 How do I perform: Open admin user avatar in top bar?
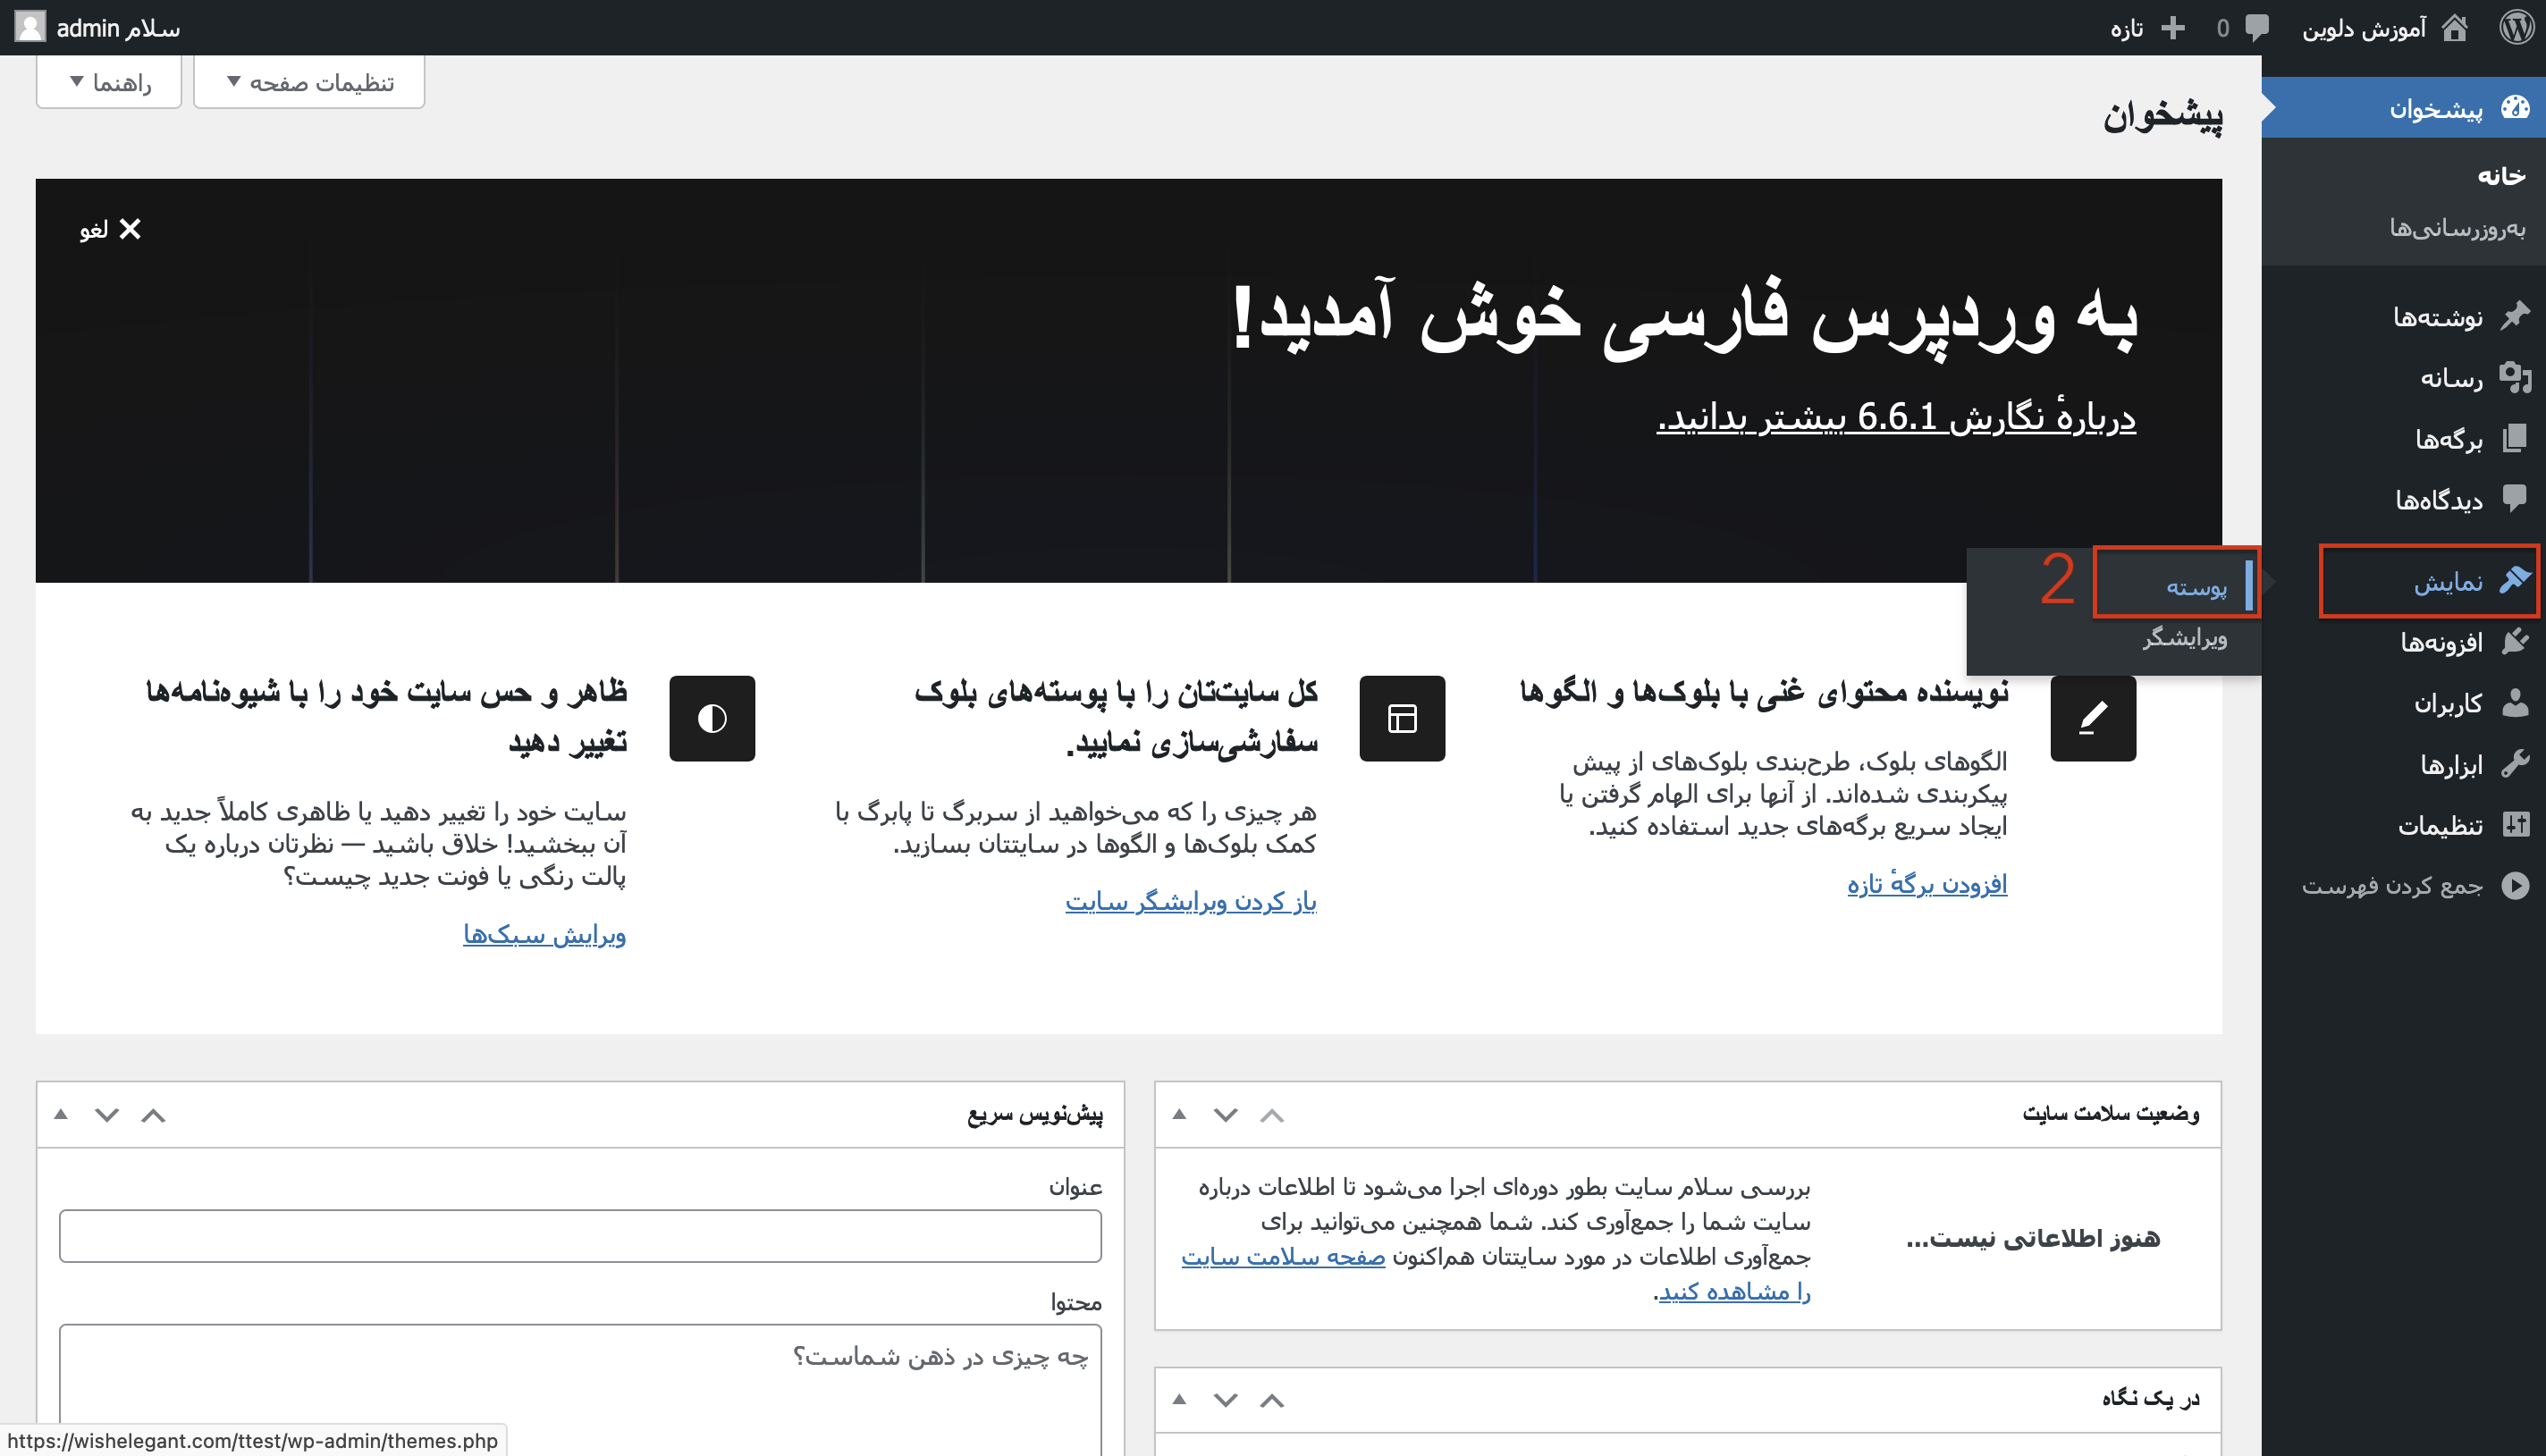[30, 27]
